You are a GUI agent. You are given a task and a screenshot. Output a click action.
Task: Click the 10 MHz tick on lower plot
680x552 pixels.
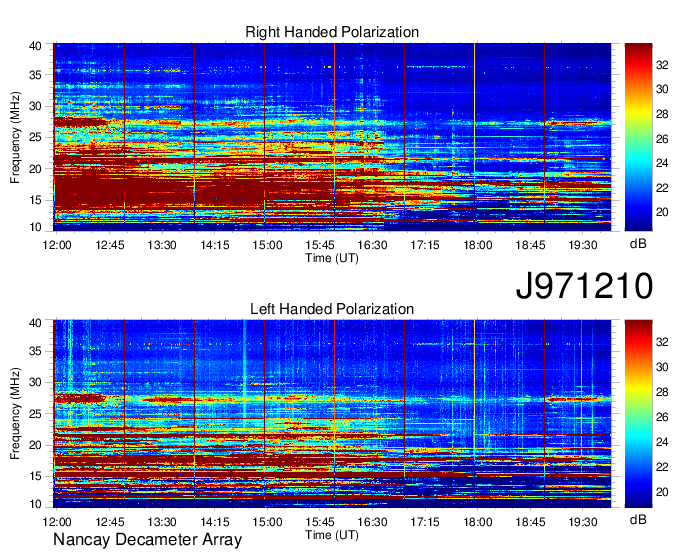(35, 504)
